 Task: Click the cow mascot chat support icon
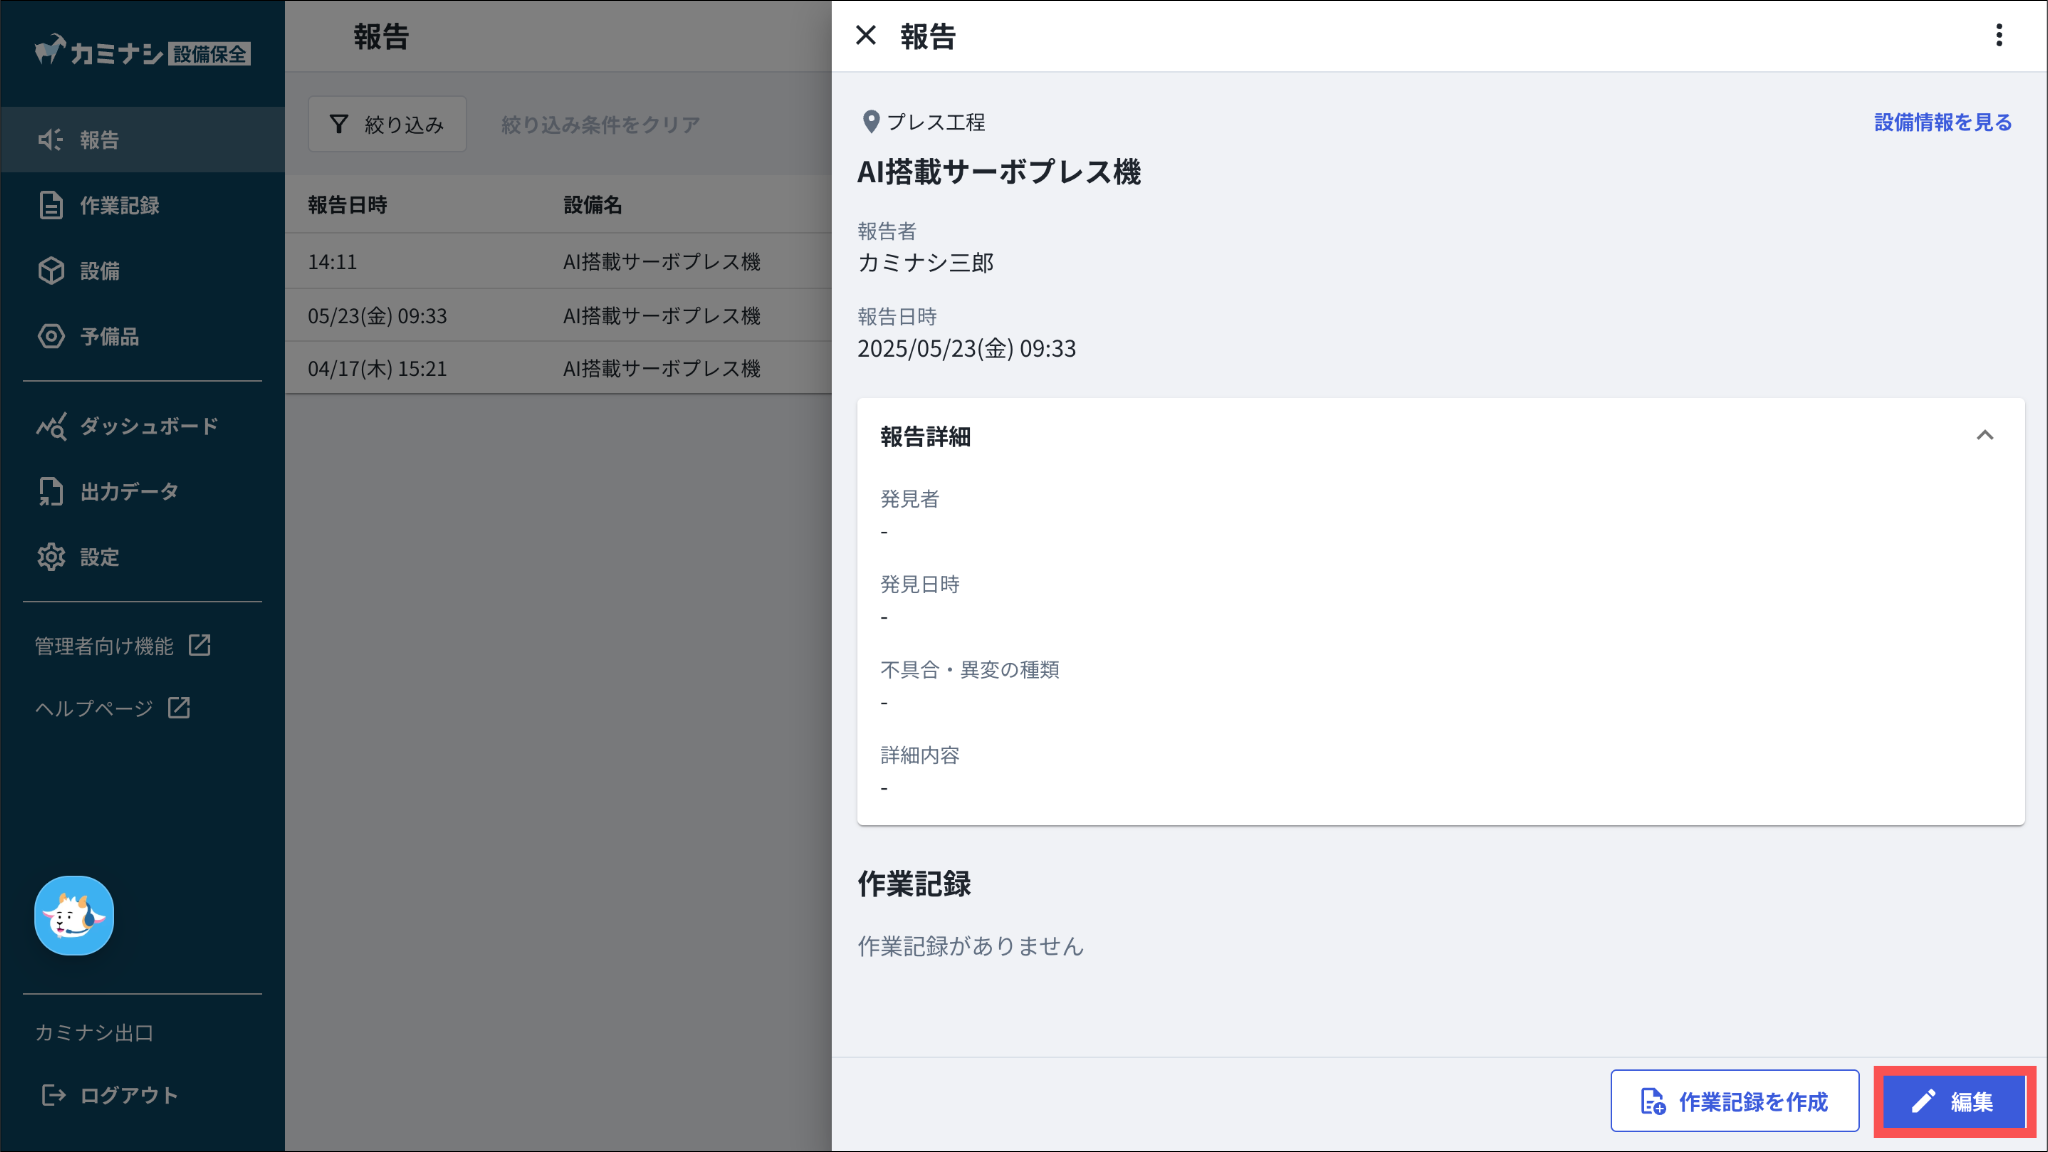tap(74, 916)
